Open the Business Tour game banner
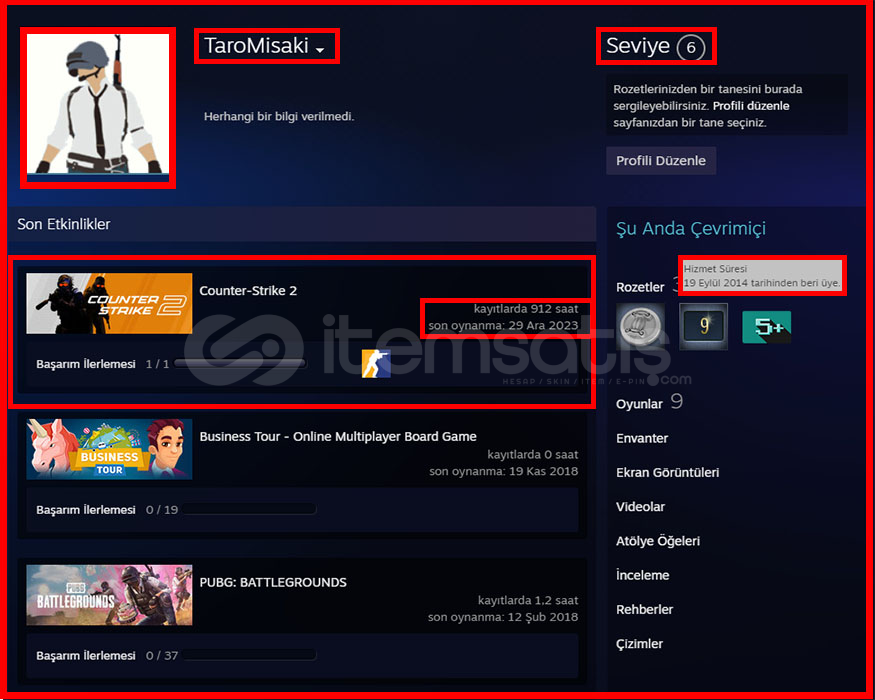 [x=109, y=449]
